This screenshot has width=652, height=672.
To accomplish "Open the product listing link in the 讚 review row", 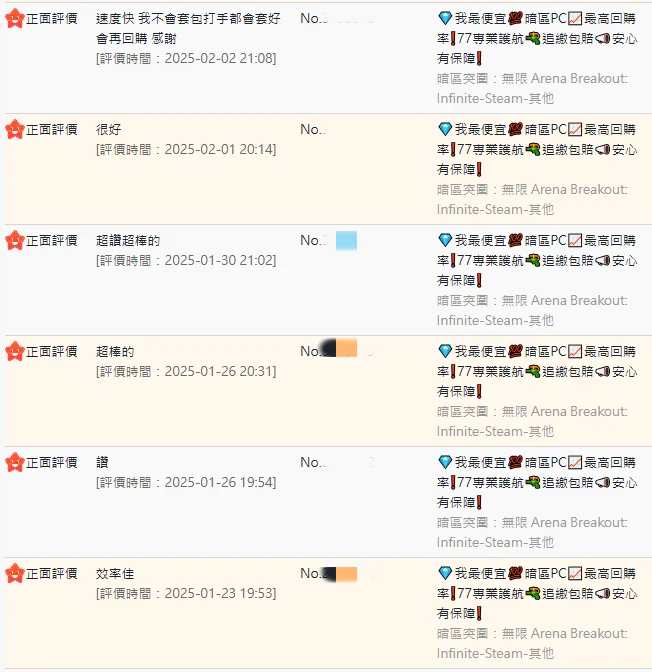I will [537, 482].
